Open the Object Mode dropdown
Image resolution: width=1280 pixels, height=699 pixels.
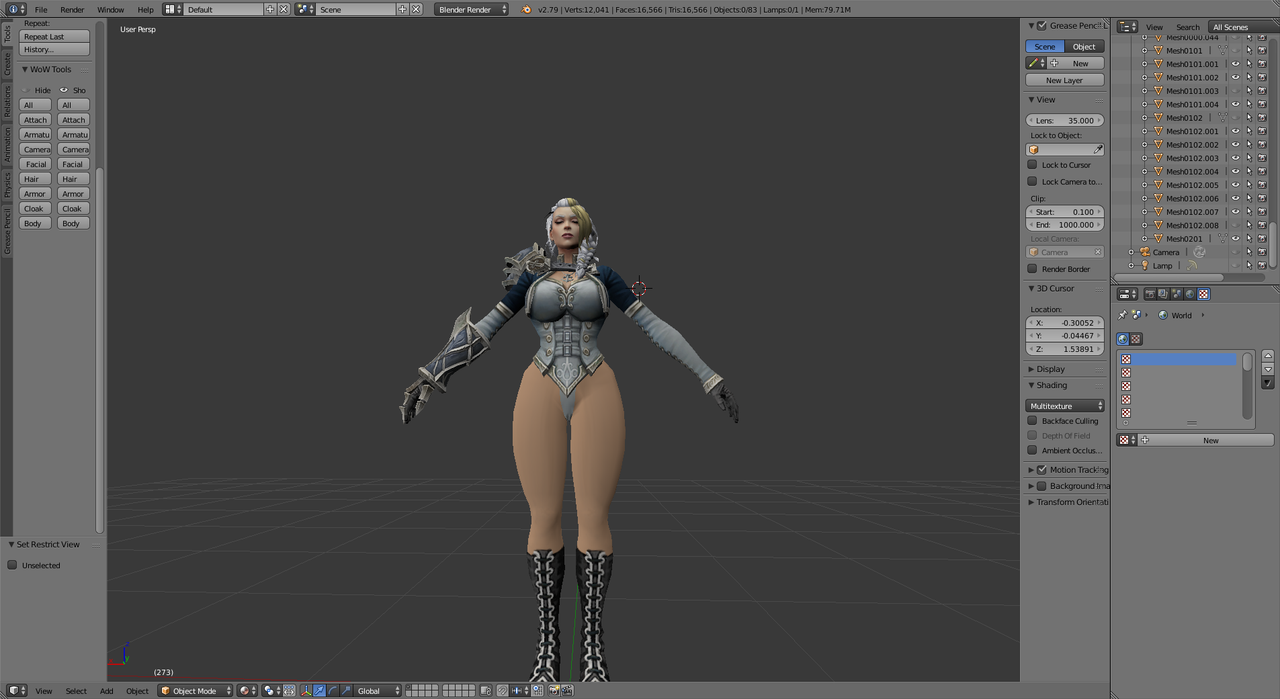(x=195, y=691)
